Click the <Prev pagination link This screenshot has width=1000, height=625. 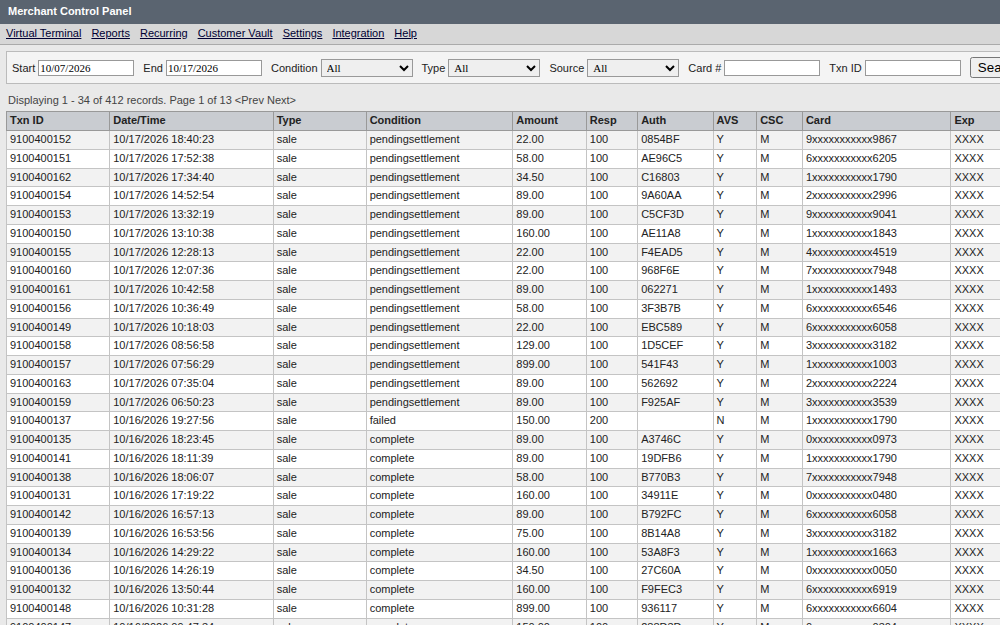click(x=249, y=100)
